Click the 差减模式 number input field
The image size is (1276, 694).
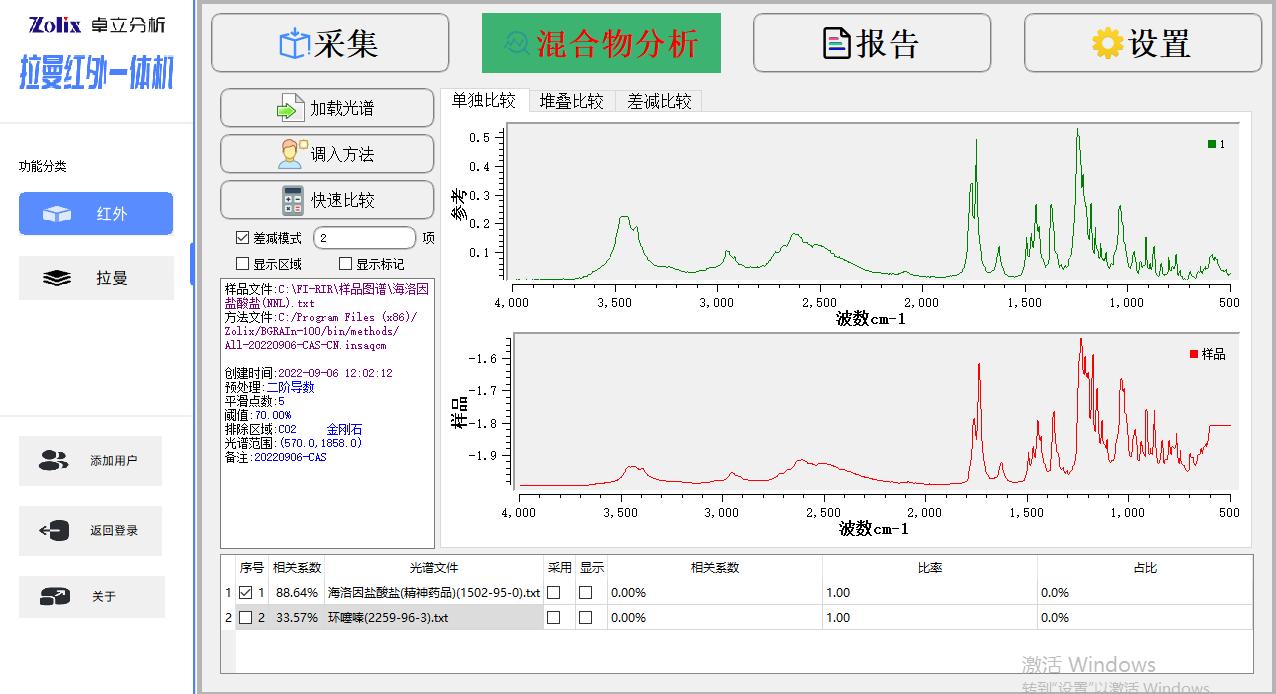pos(364,238)
